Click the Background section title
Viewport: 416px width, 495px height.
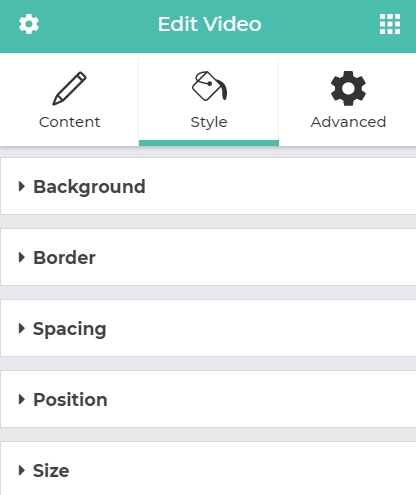(x=89, y=187)
